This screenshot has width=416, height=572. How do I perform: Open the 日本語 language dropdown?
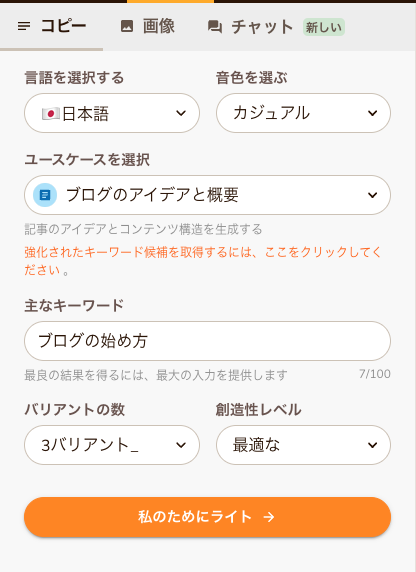(112, 113)
